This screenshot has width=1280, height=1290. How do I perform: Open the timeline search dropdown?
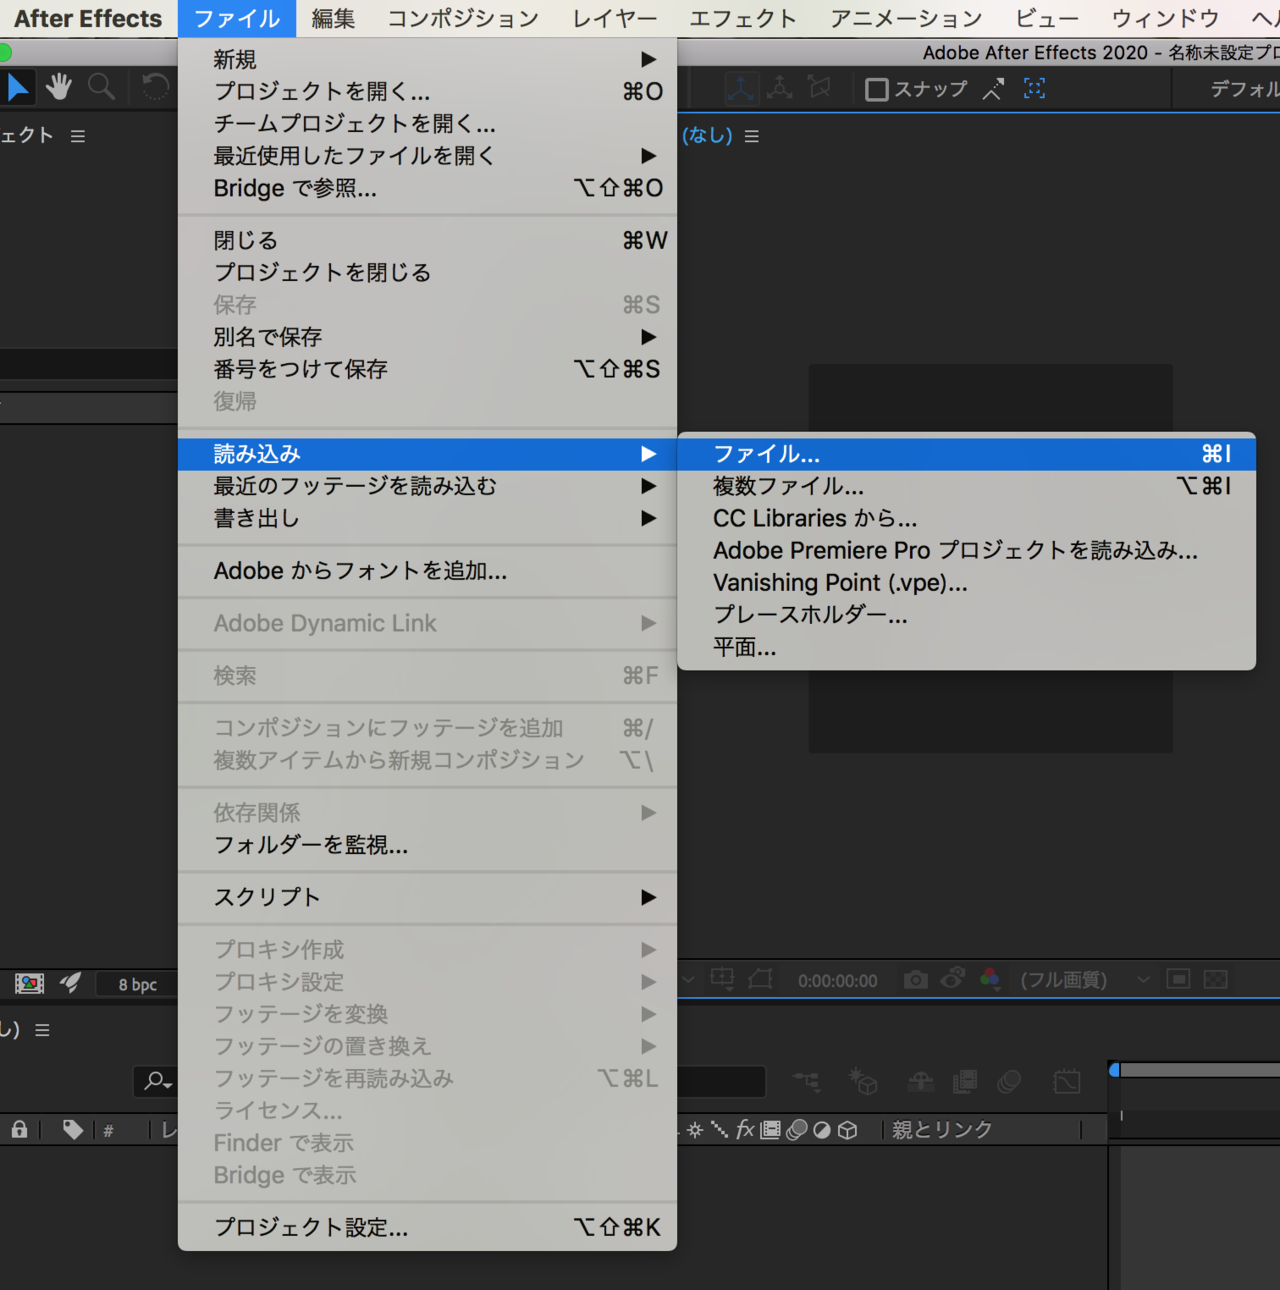158,1081
